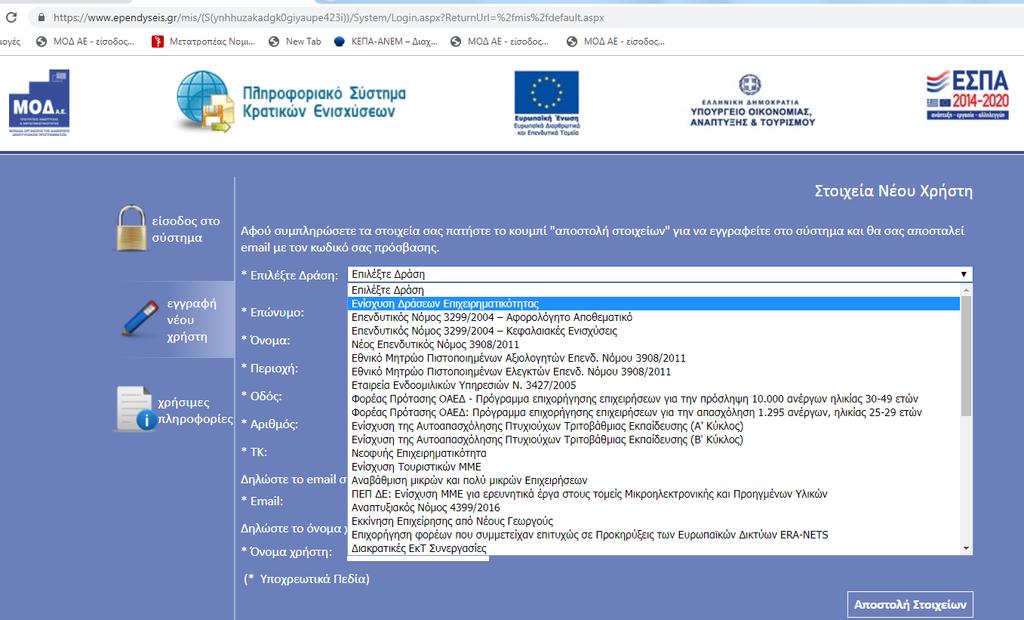Click the document info icon
Screen dimensions: 1024x620
[x=136, y=408]
